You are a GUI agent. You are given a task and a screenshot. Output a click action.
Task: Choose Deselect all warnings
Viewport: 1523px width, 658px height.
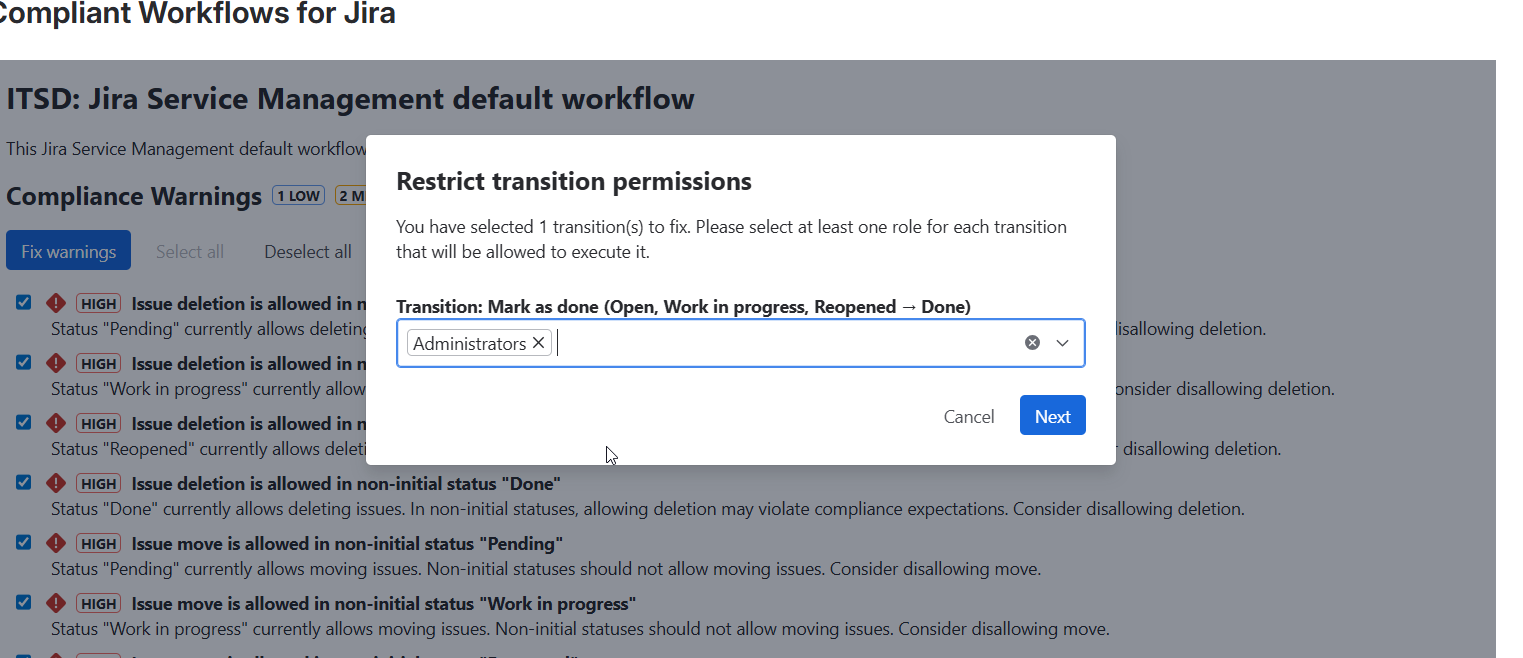pos(308,251)
